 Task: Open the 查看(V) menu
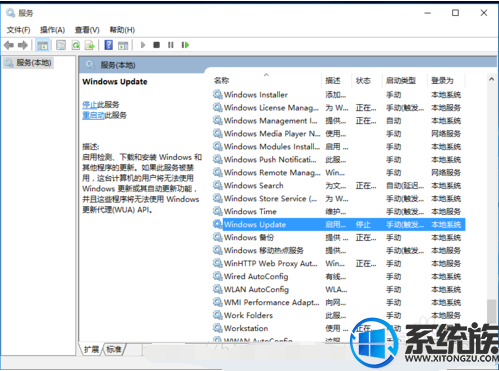pos(87,30)
